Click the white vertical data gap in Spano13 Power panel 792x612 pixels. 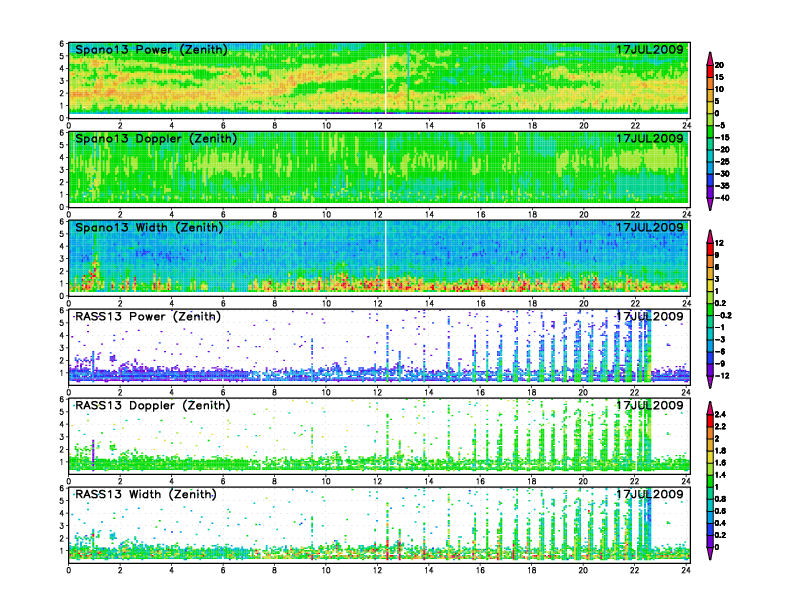pos(385,79)
